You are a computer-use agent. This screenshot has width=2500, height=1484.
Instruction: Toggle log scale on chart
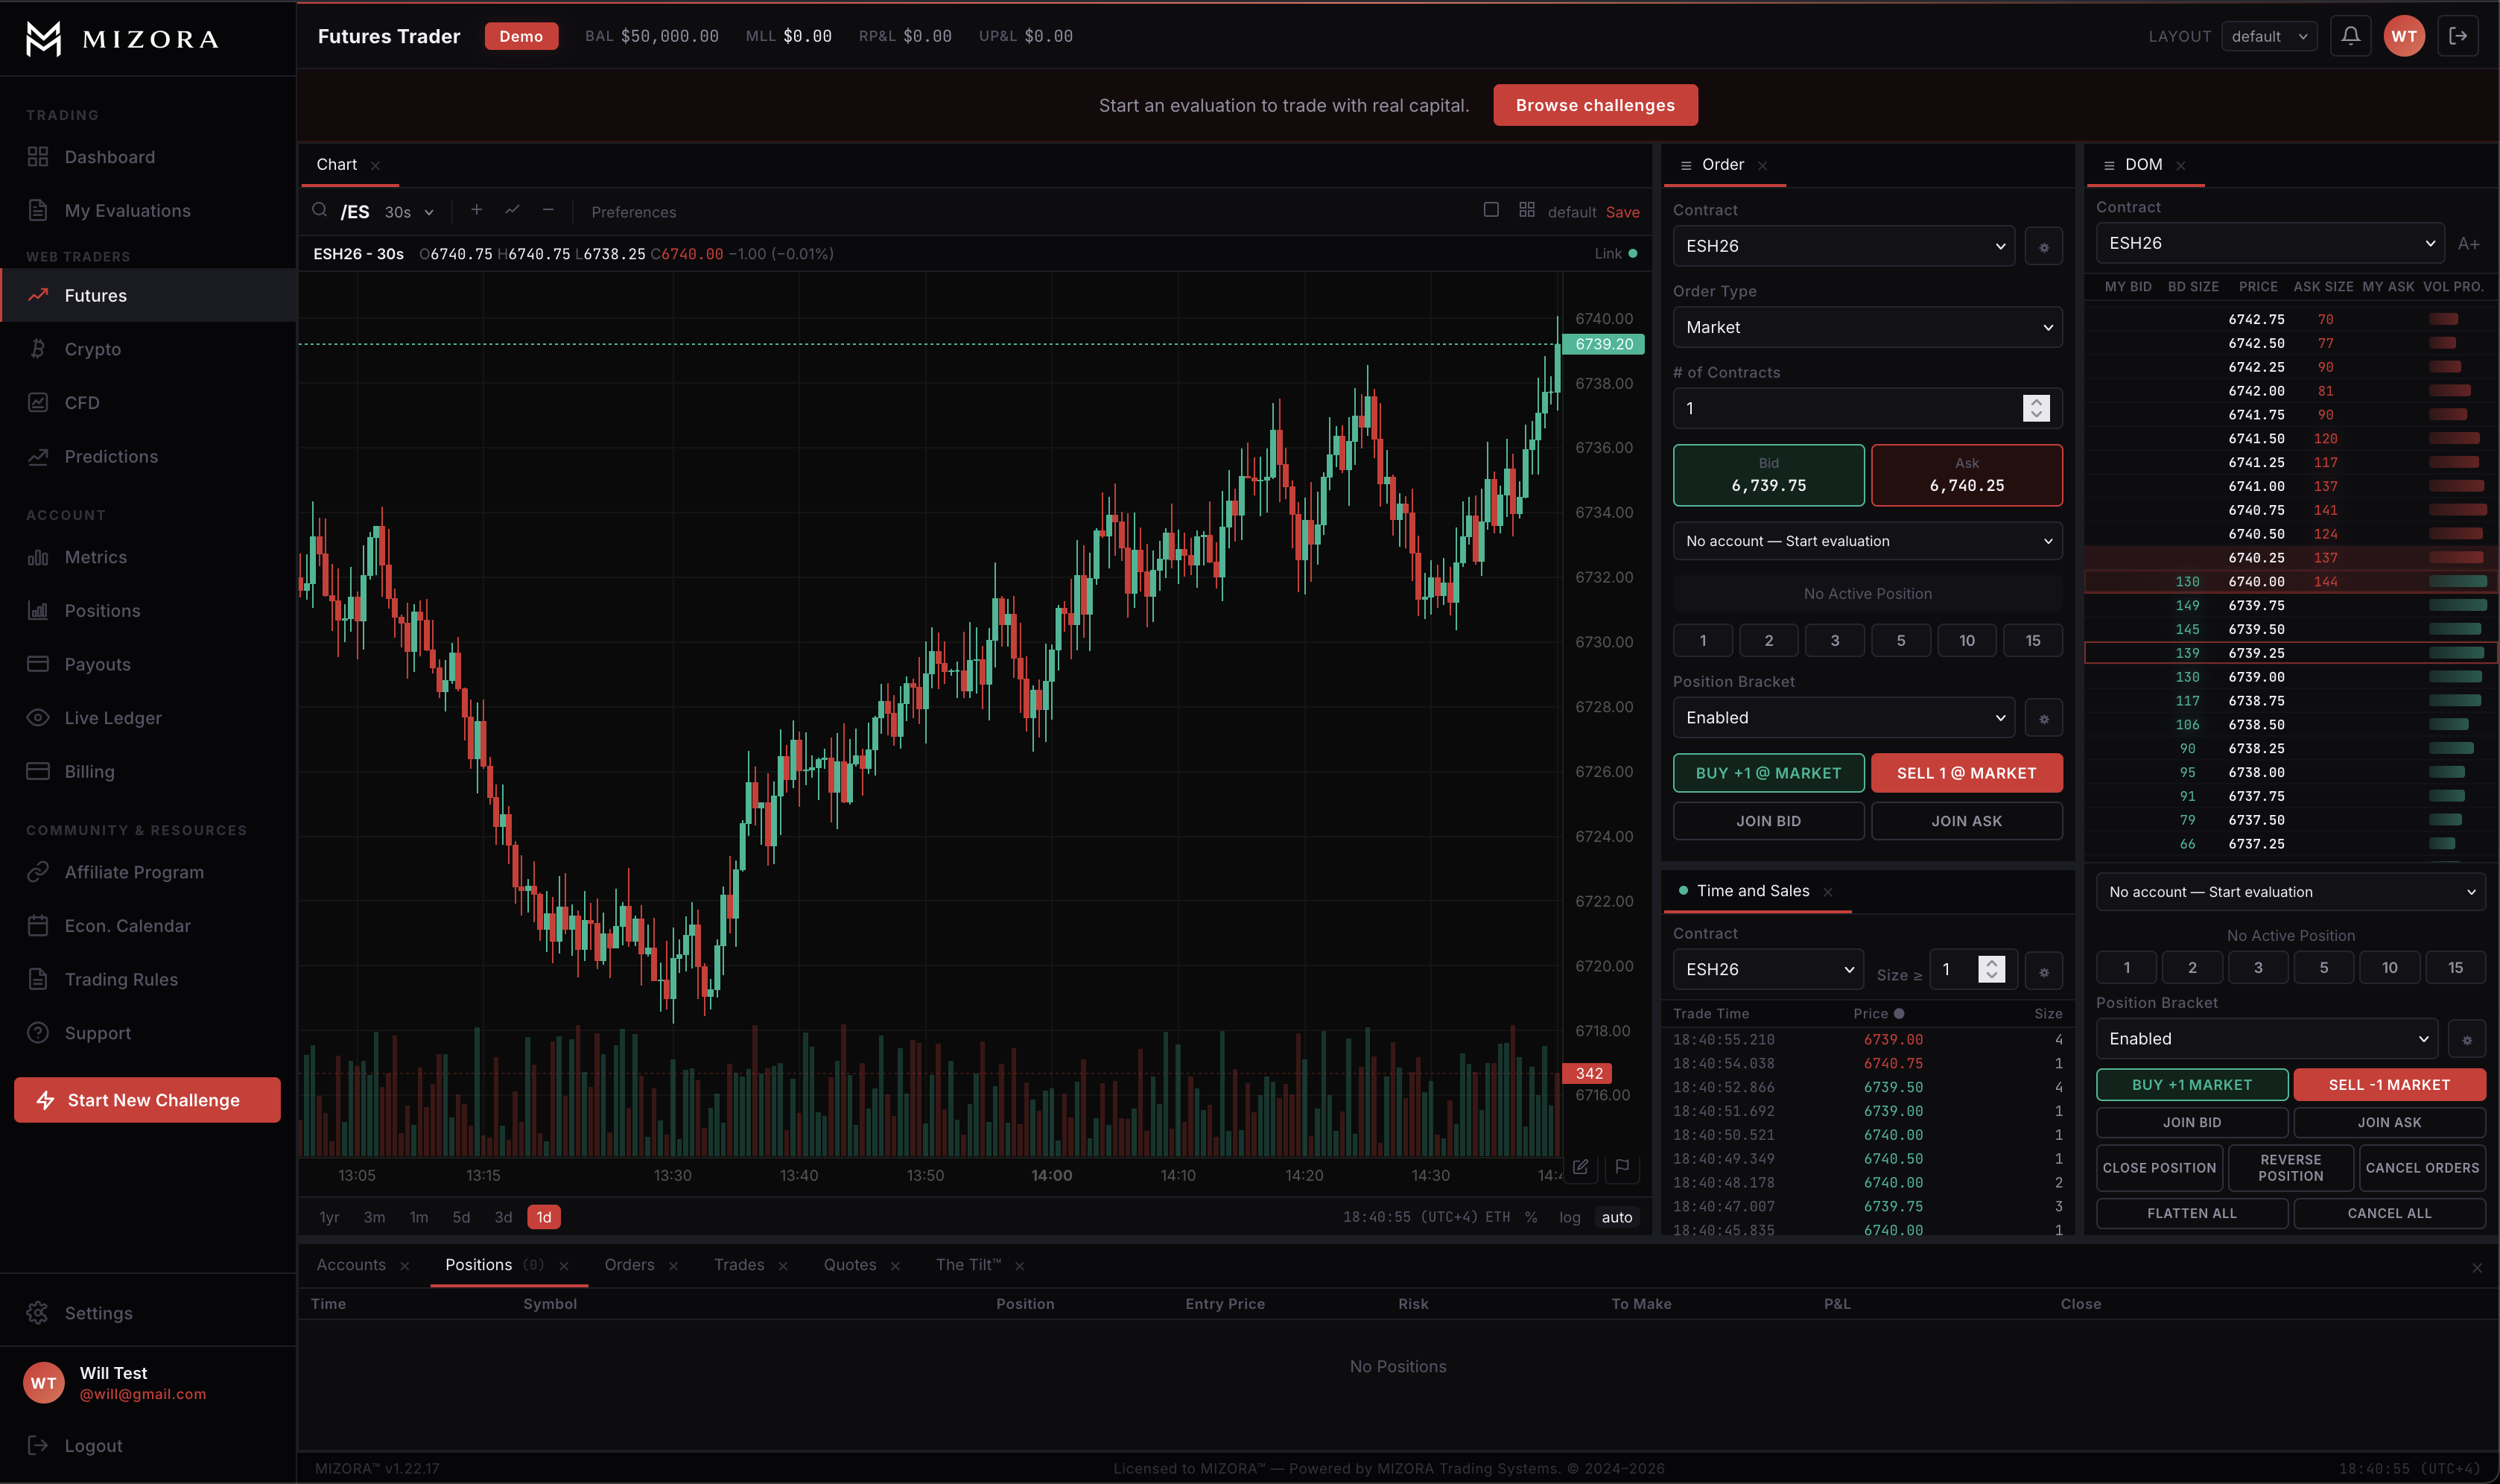click(x=1569, y=1217)
